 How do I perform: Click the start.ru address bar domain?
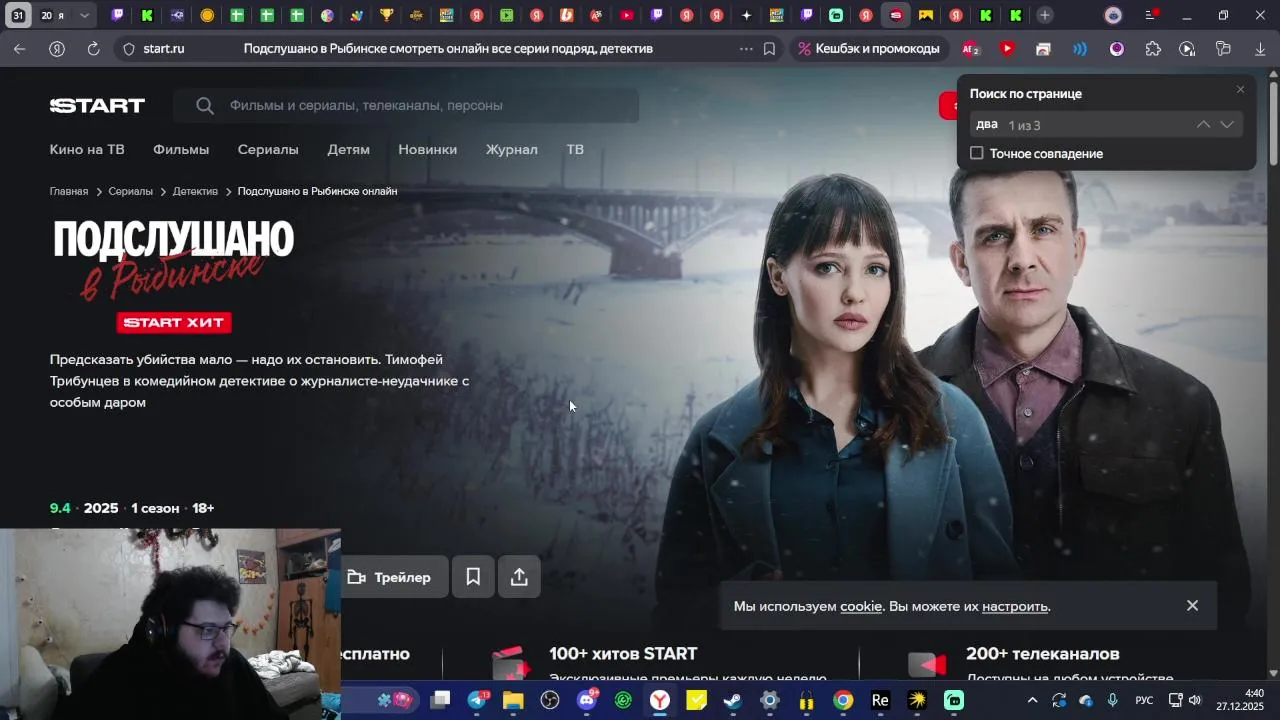[x=164, y=48]
